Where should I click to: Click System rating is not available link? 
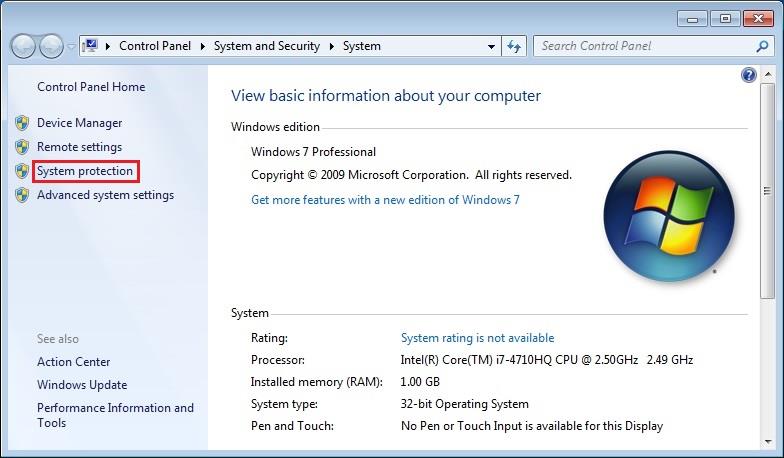[478, 338]
